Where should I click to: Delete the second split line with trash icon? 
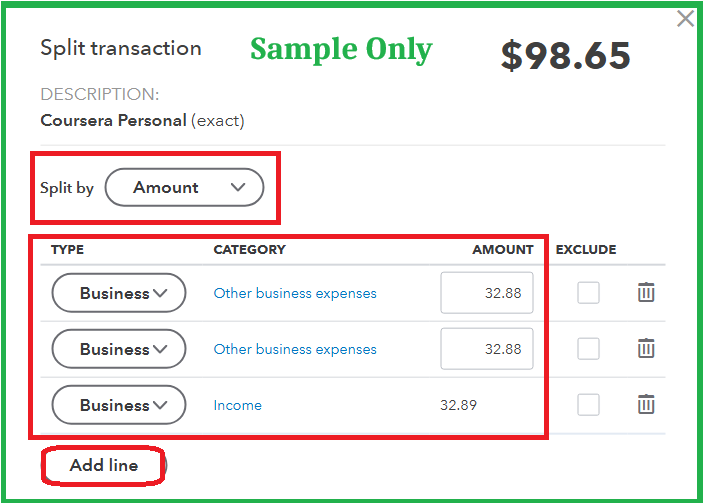(646, 348)
